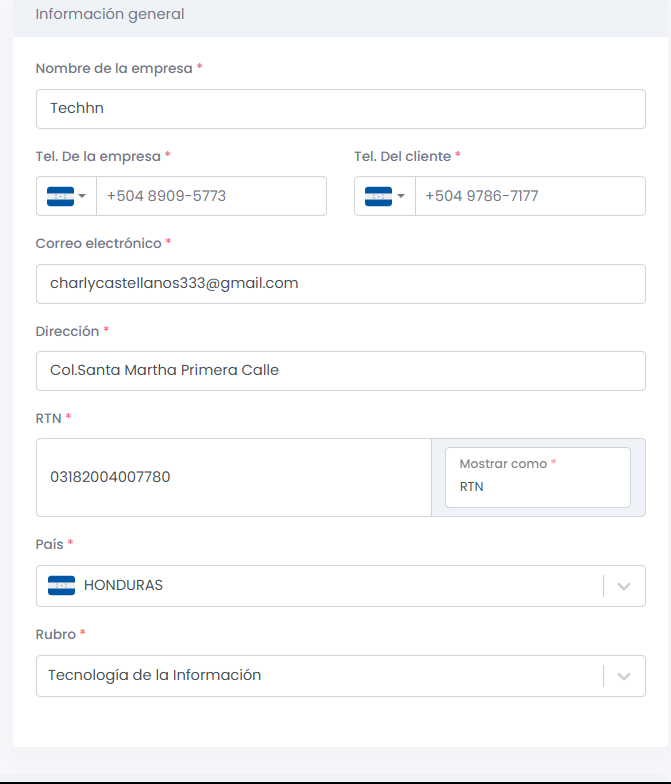The width and height of the screenshot is (671, 784).
Task: Select the HONDURAS country value text
Action: [x=123, y=585]
